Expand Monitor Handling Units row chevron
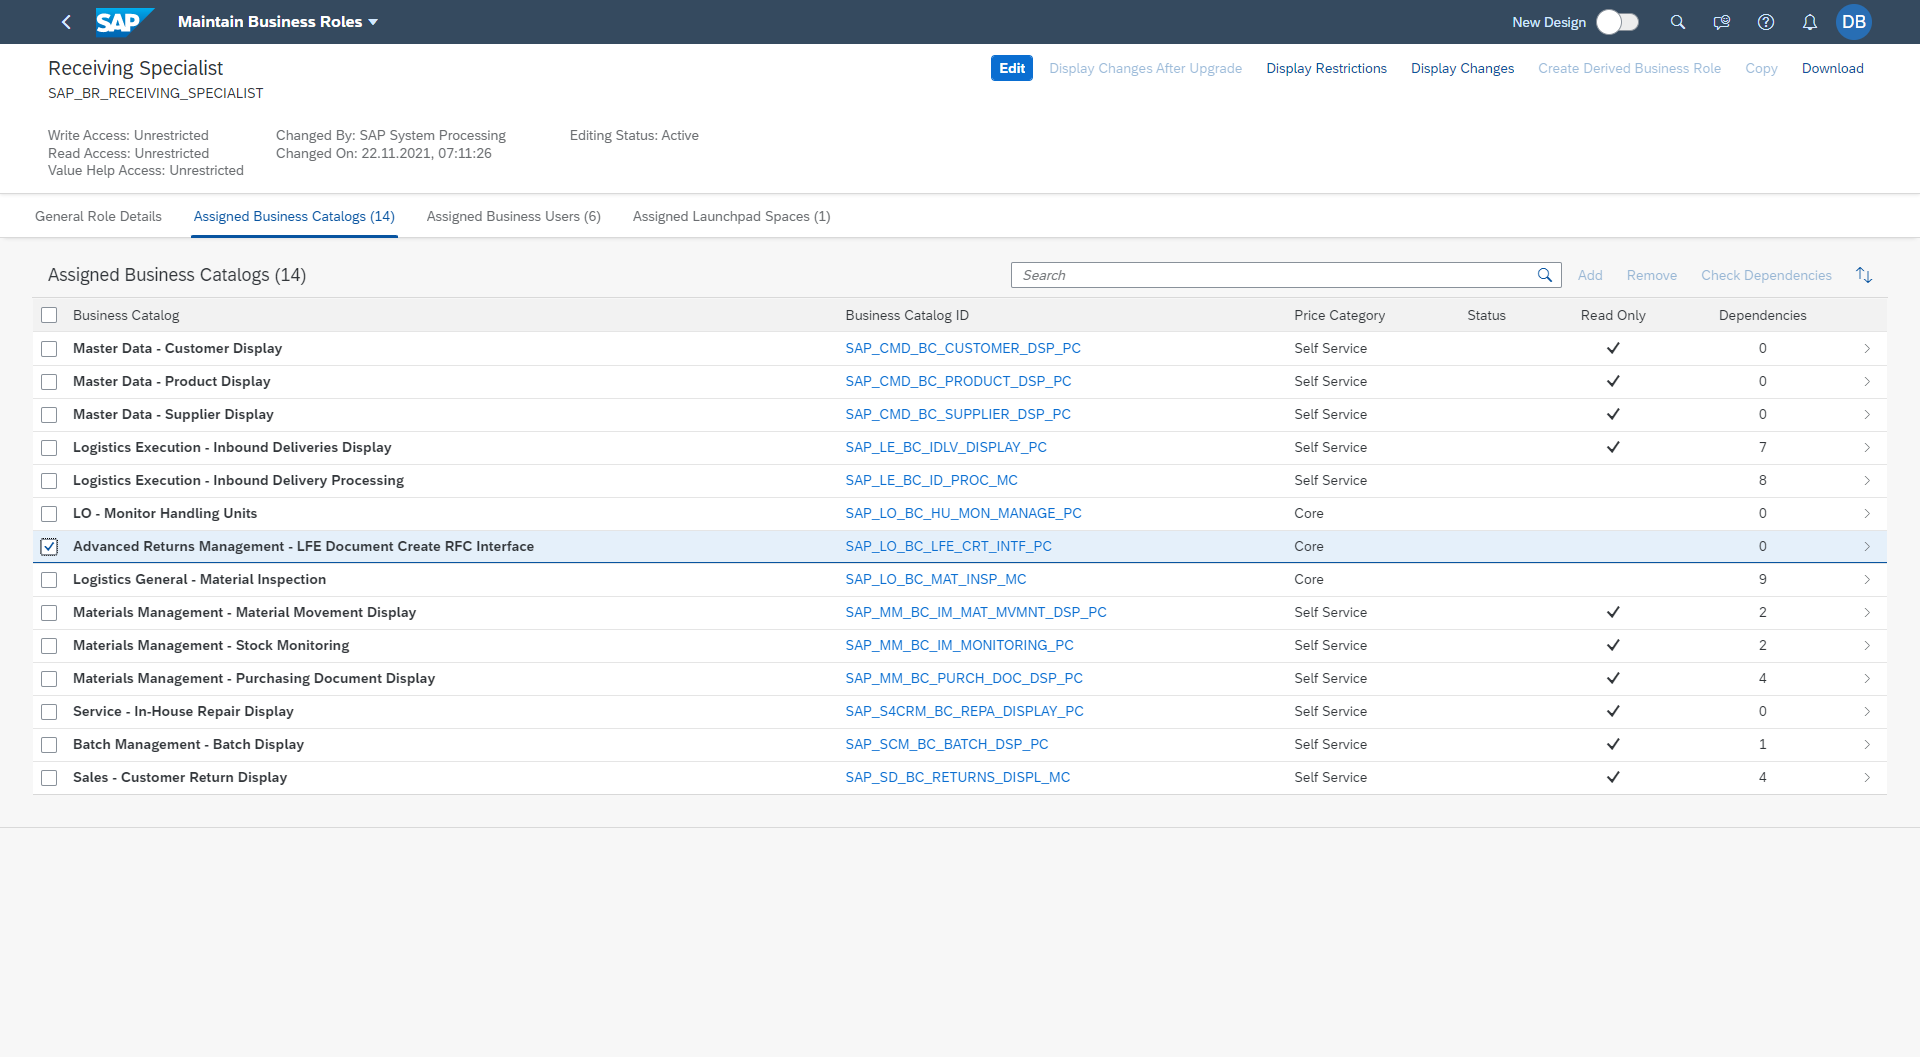This screenshot has height=1057, width=1920. (1867, 514)
